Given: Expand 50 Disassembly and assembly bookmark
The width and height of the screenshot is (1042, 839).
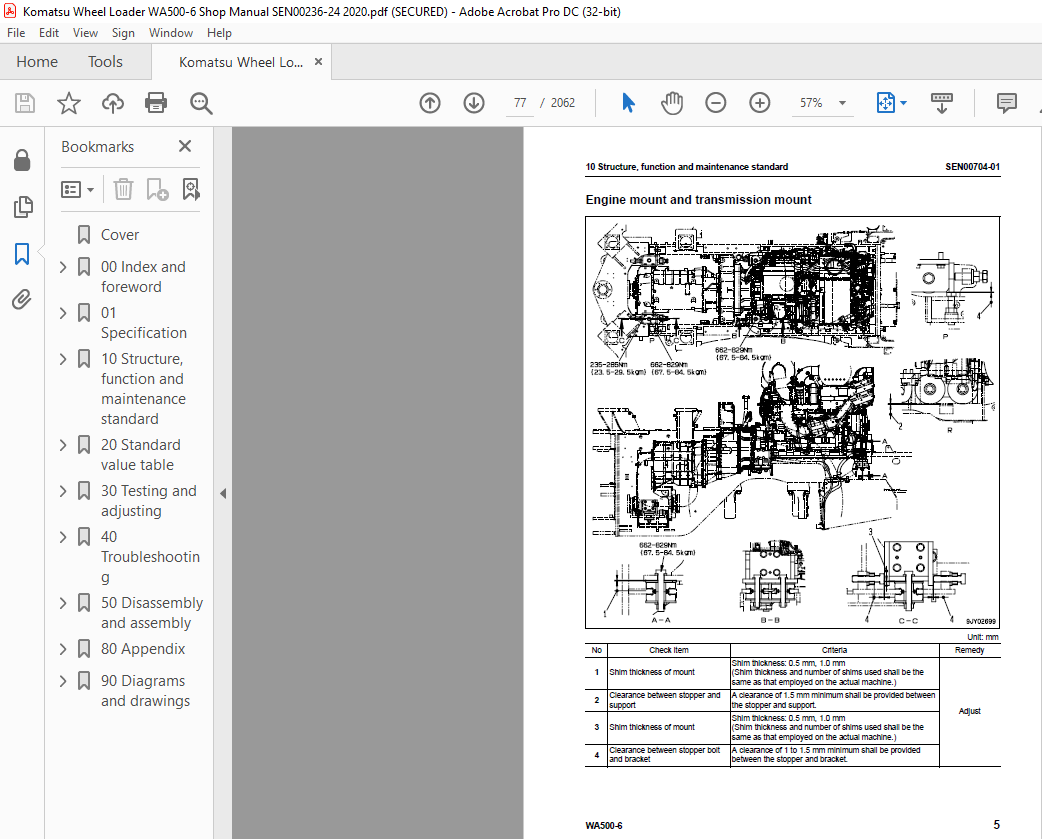Looking at the screenshot, I should click(63, 603).
